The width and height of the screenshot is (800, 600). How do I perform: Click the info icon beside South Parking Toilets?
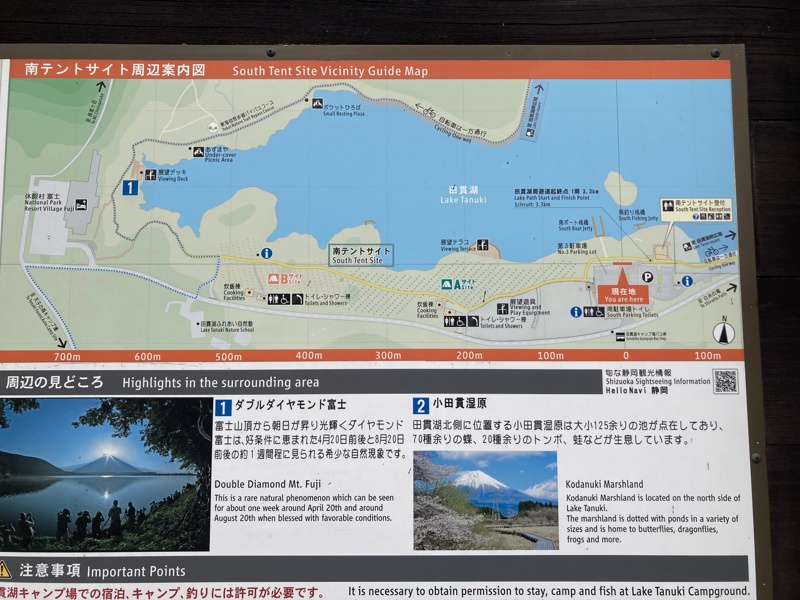(576, 312)
